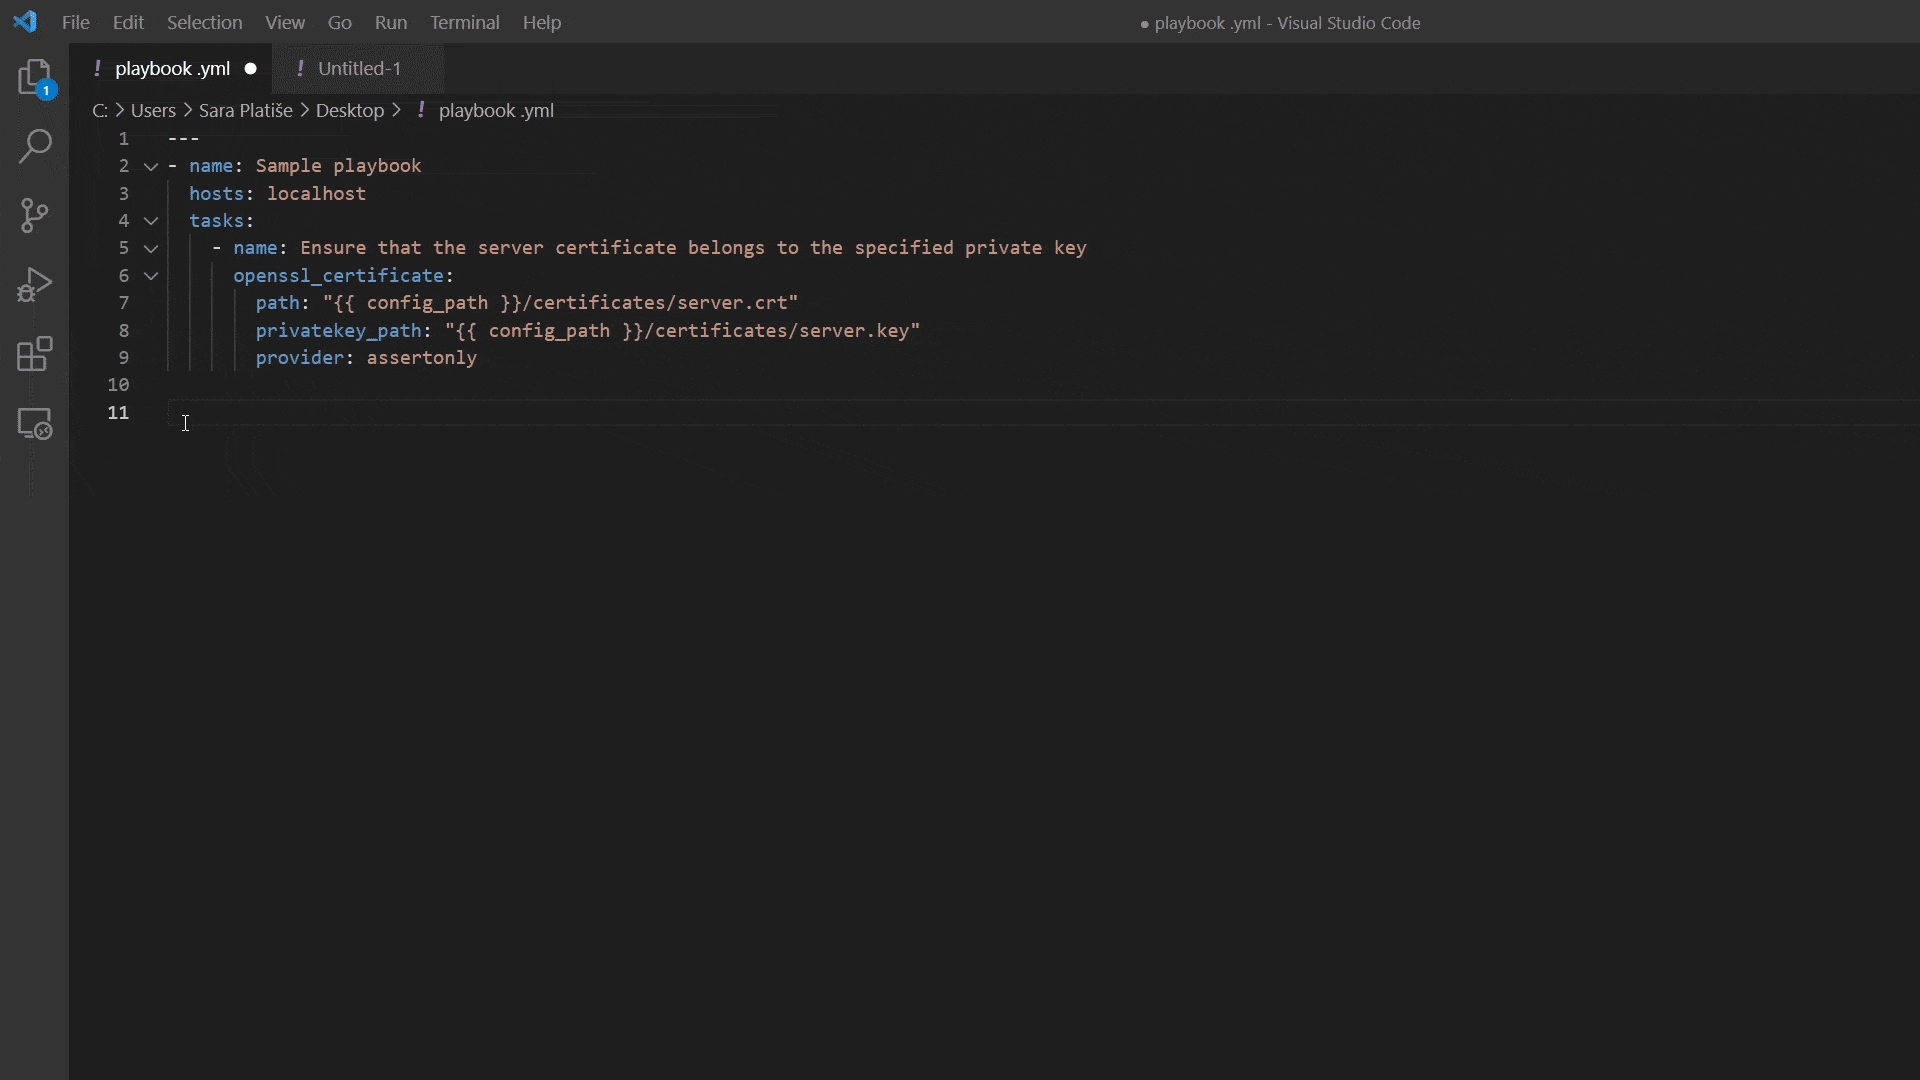Click the error icon on playbook.yml tab
1920x1080 pixels.
pyautogui.click(x=98, y=68)
